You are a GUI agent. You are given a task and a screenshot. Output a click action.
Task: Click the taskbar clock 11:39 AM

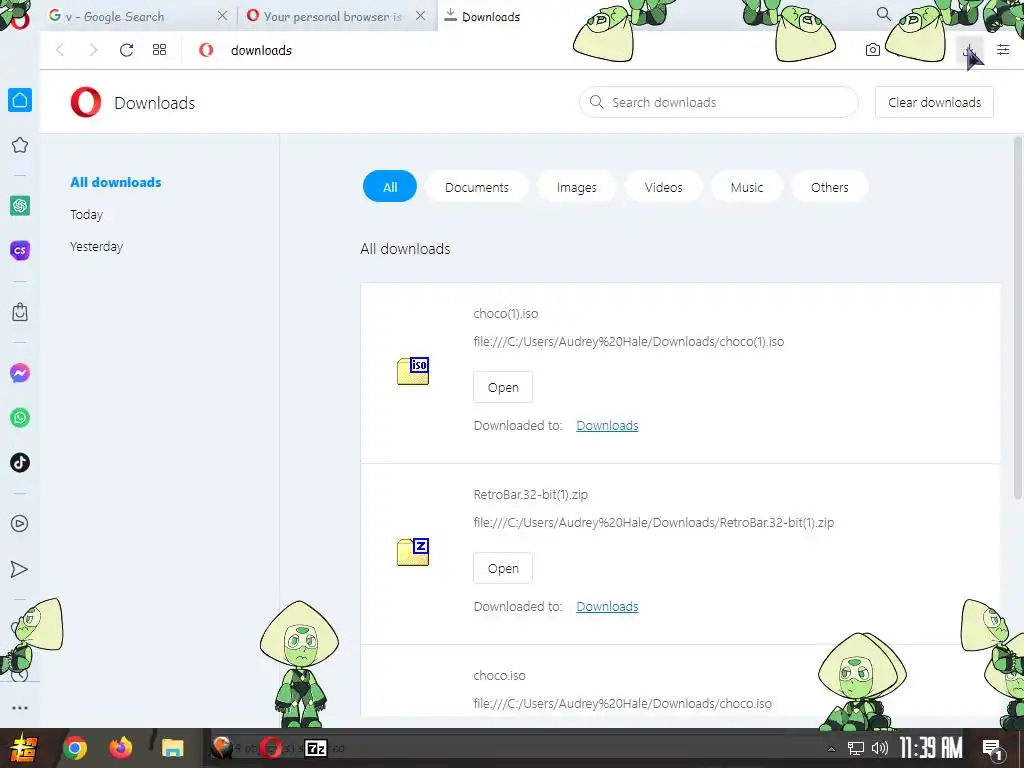point(931,748)
